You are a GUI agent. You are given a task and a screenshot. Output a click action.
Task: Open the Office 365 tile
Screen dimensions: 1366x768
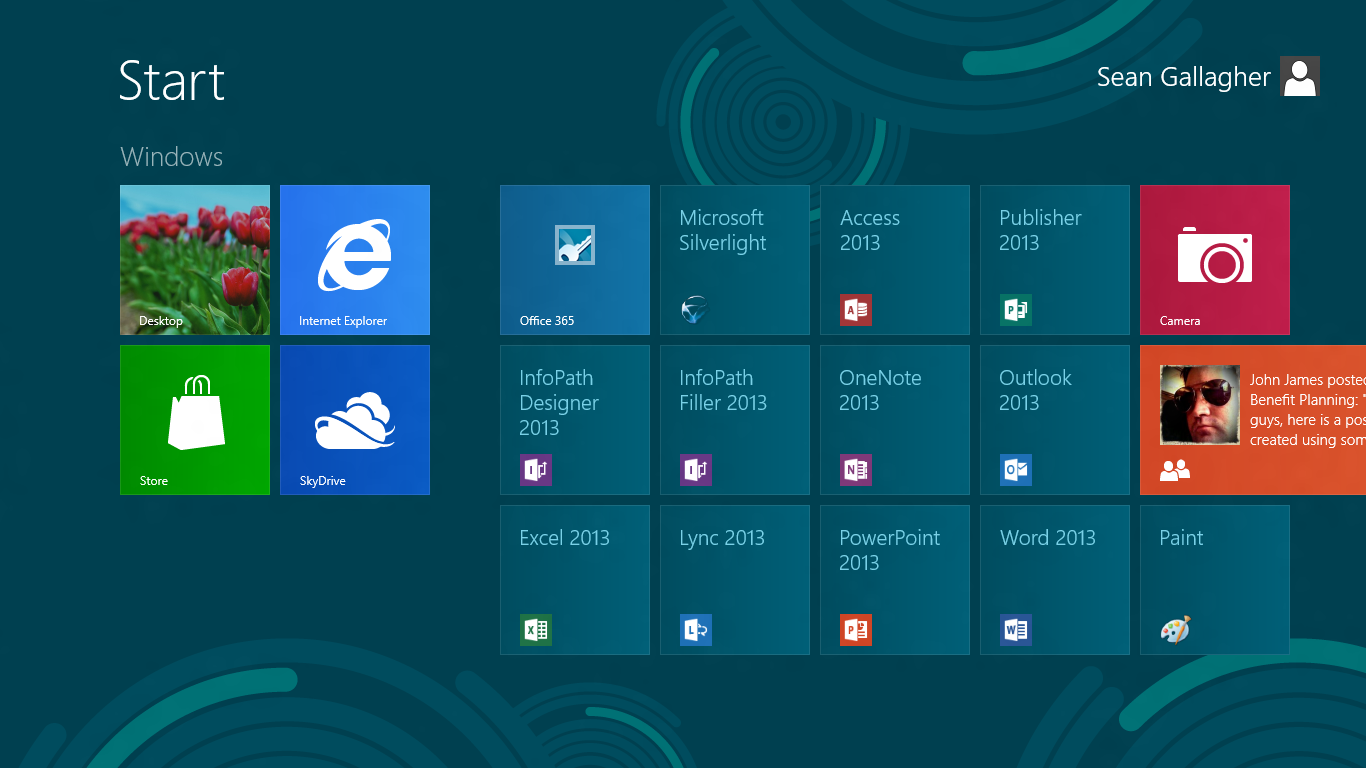[x=574, y=260]
